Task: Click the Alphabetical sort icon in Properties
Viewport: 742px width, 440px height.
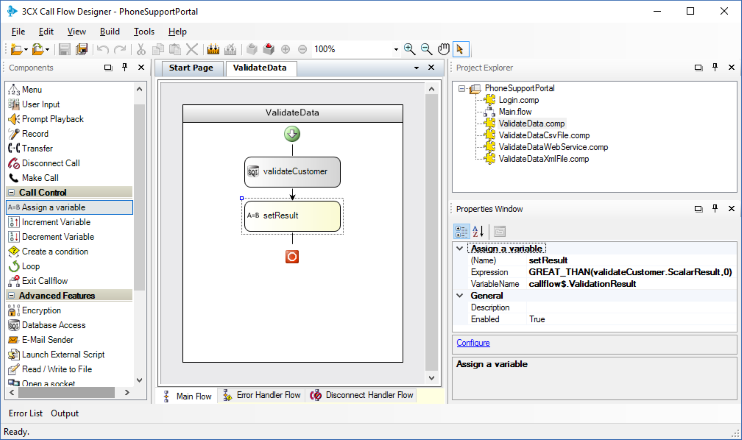Action: [478, 231]
